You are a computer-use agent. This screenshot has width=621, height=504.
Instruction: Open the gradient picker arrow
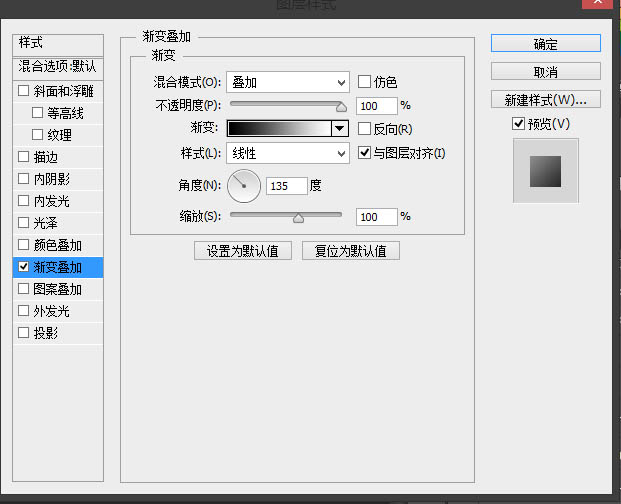(340, 128)
